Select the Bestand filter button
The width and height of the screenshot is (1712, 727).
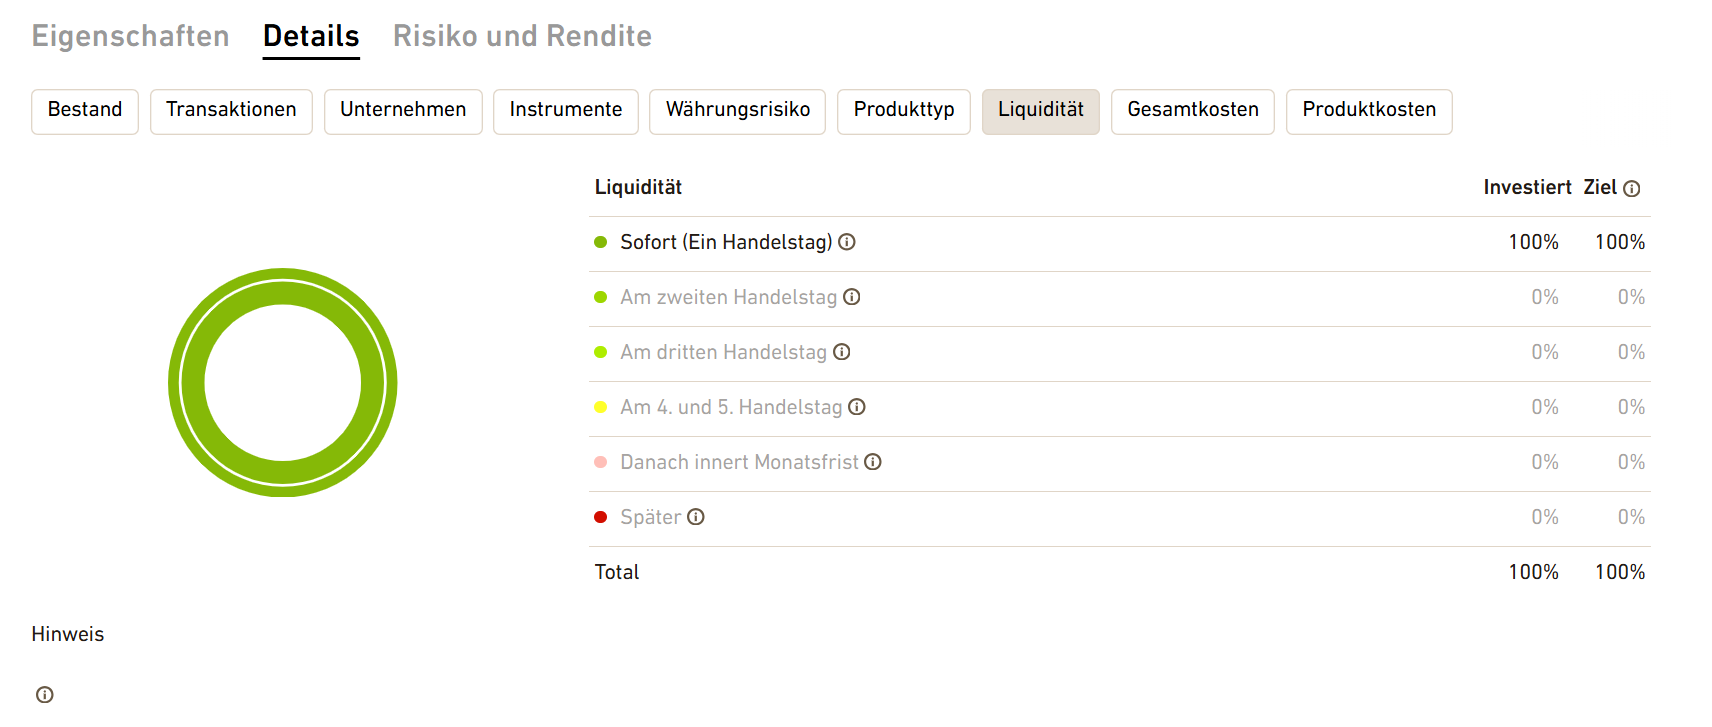tap(85, 111)
